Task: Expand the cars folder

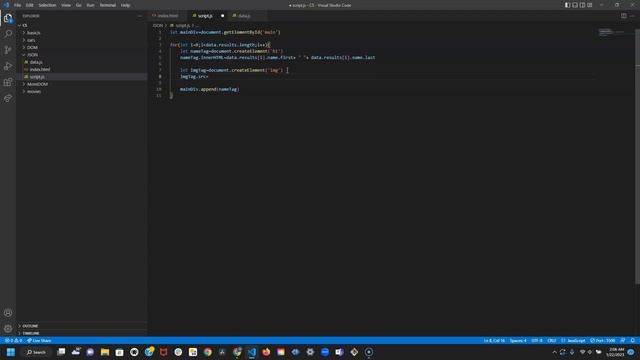Action: coord(82,40)
